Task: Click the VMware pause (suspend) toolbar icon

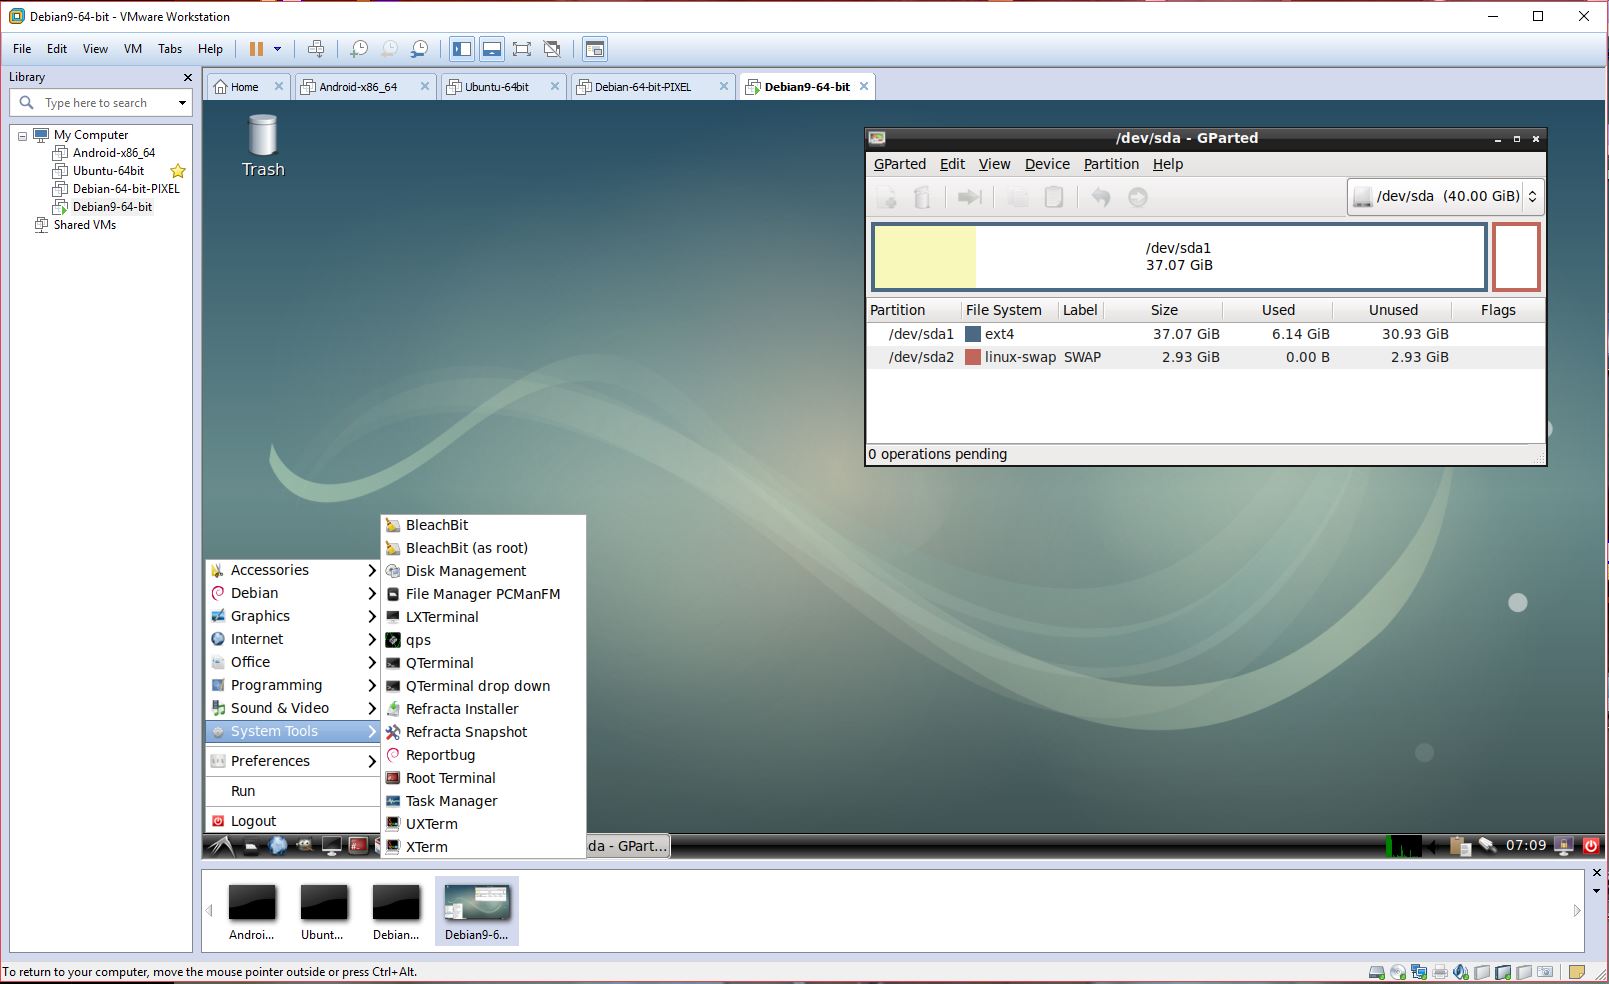Action: click(256, 49)
